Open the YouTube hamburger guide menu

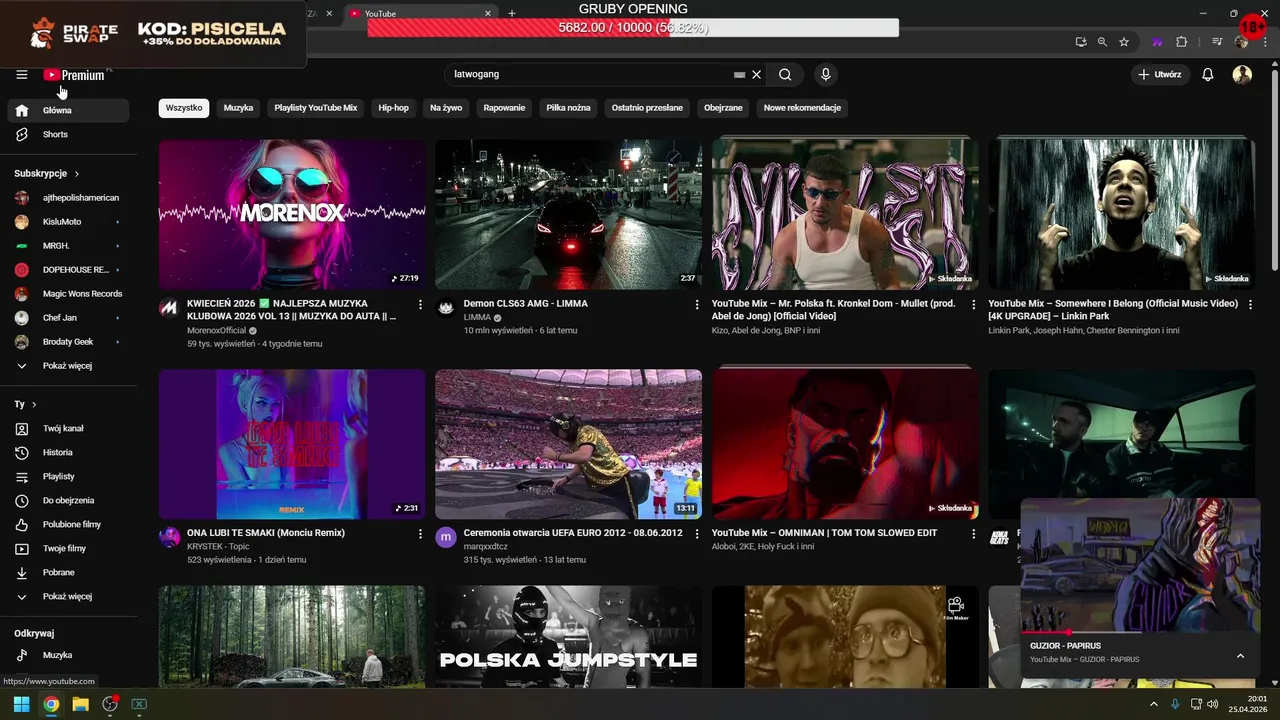click(21, 75)
